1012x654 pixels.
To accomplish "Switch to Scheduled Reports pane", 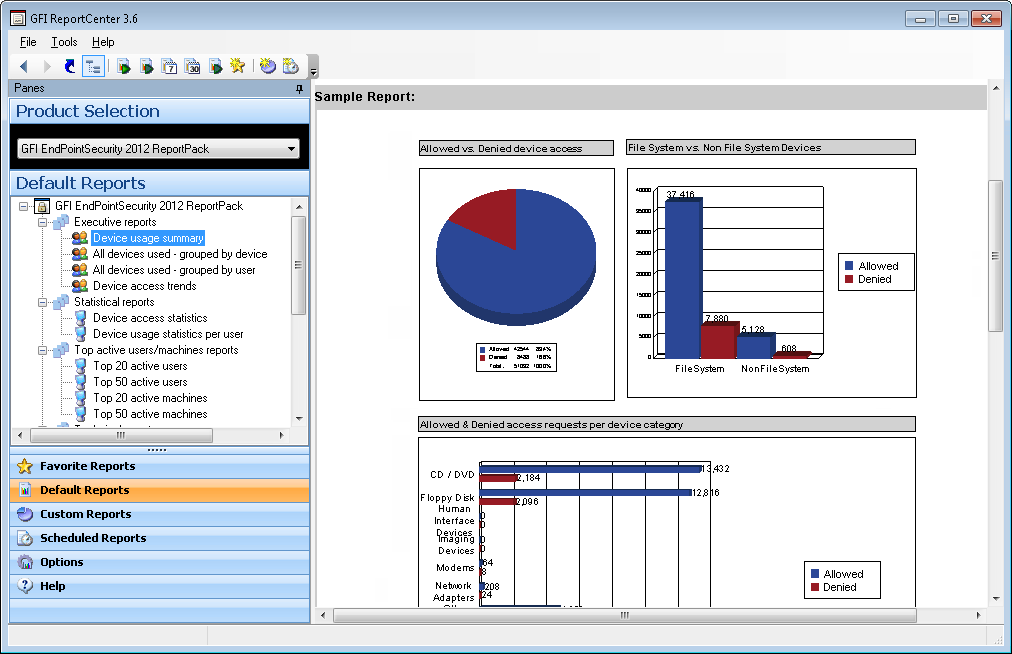I will [93, 538].
